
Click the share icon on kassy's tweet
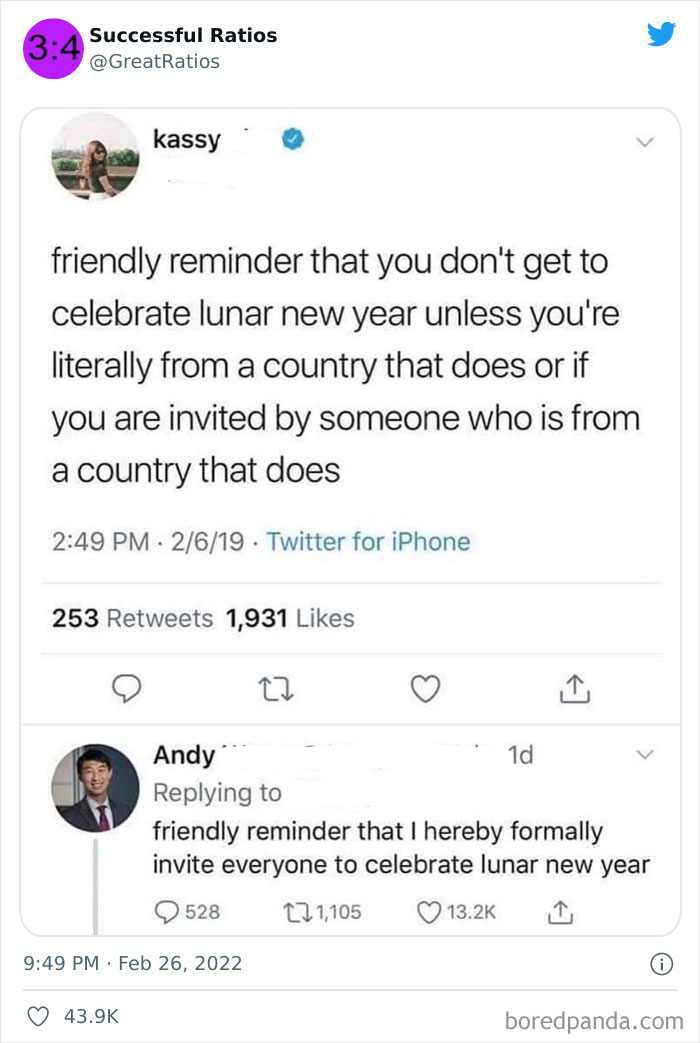573,689
